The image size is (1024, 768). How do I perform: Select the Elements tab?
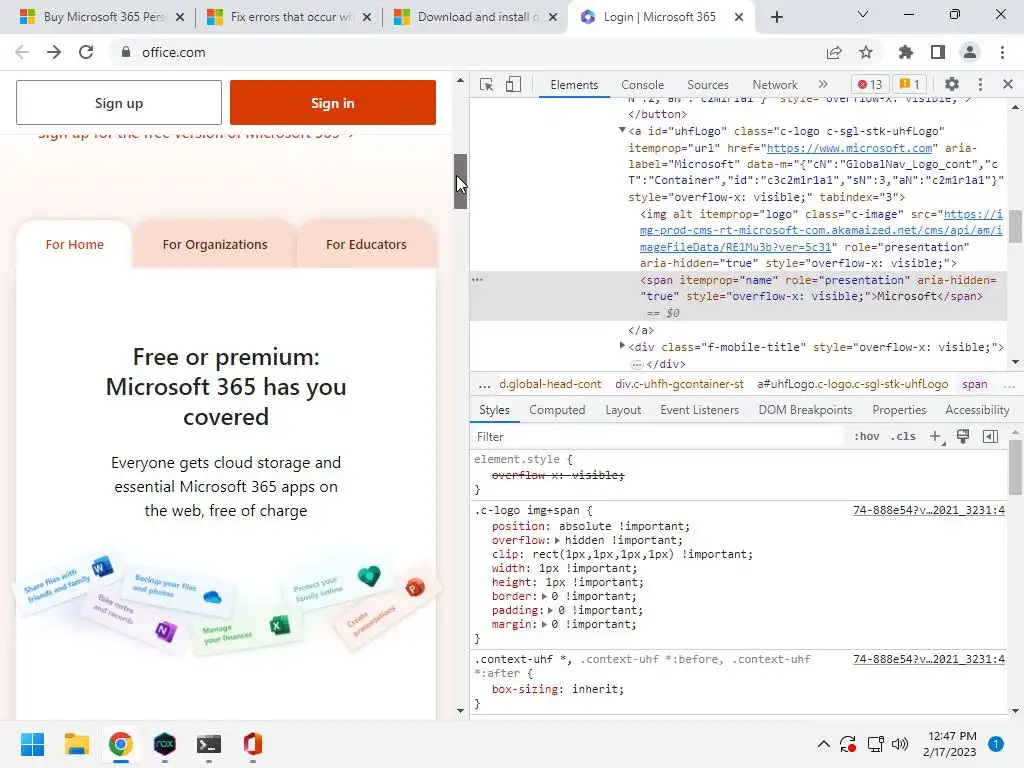(x=574, y=85)
